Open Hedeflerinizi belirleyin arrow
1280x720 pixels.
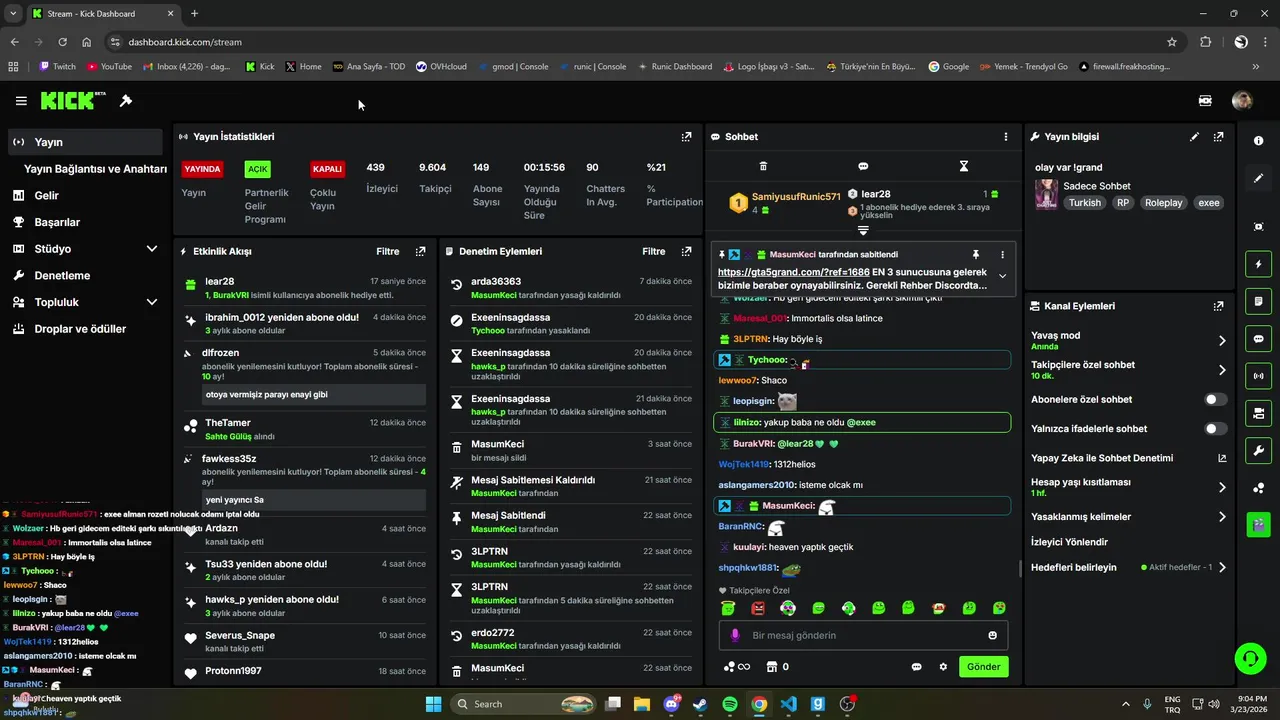[1221, 567]
